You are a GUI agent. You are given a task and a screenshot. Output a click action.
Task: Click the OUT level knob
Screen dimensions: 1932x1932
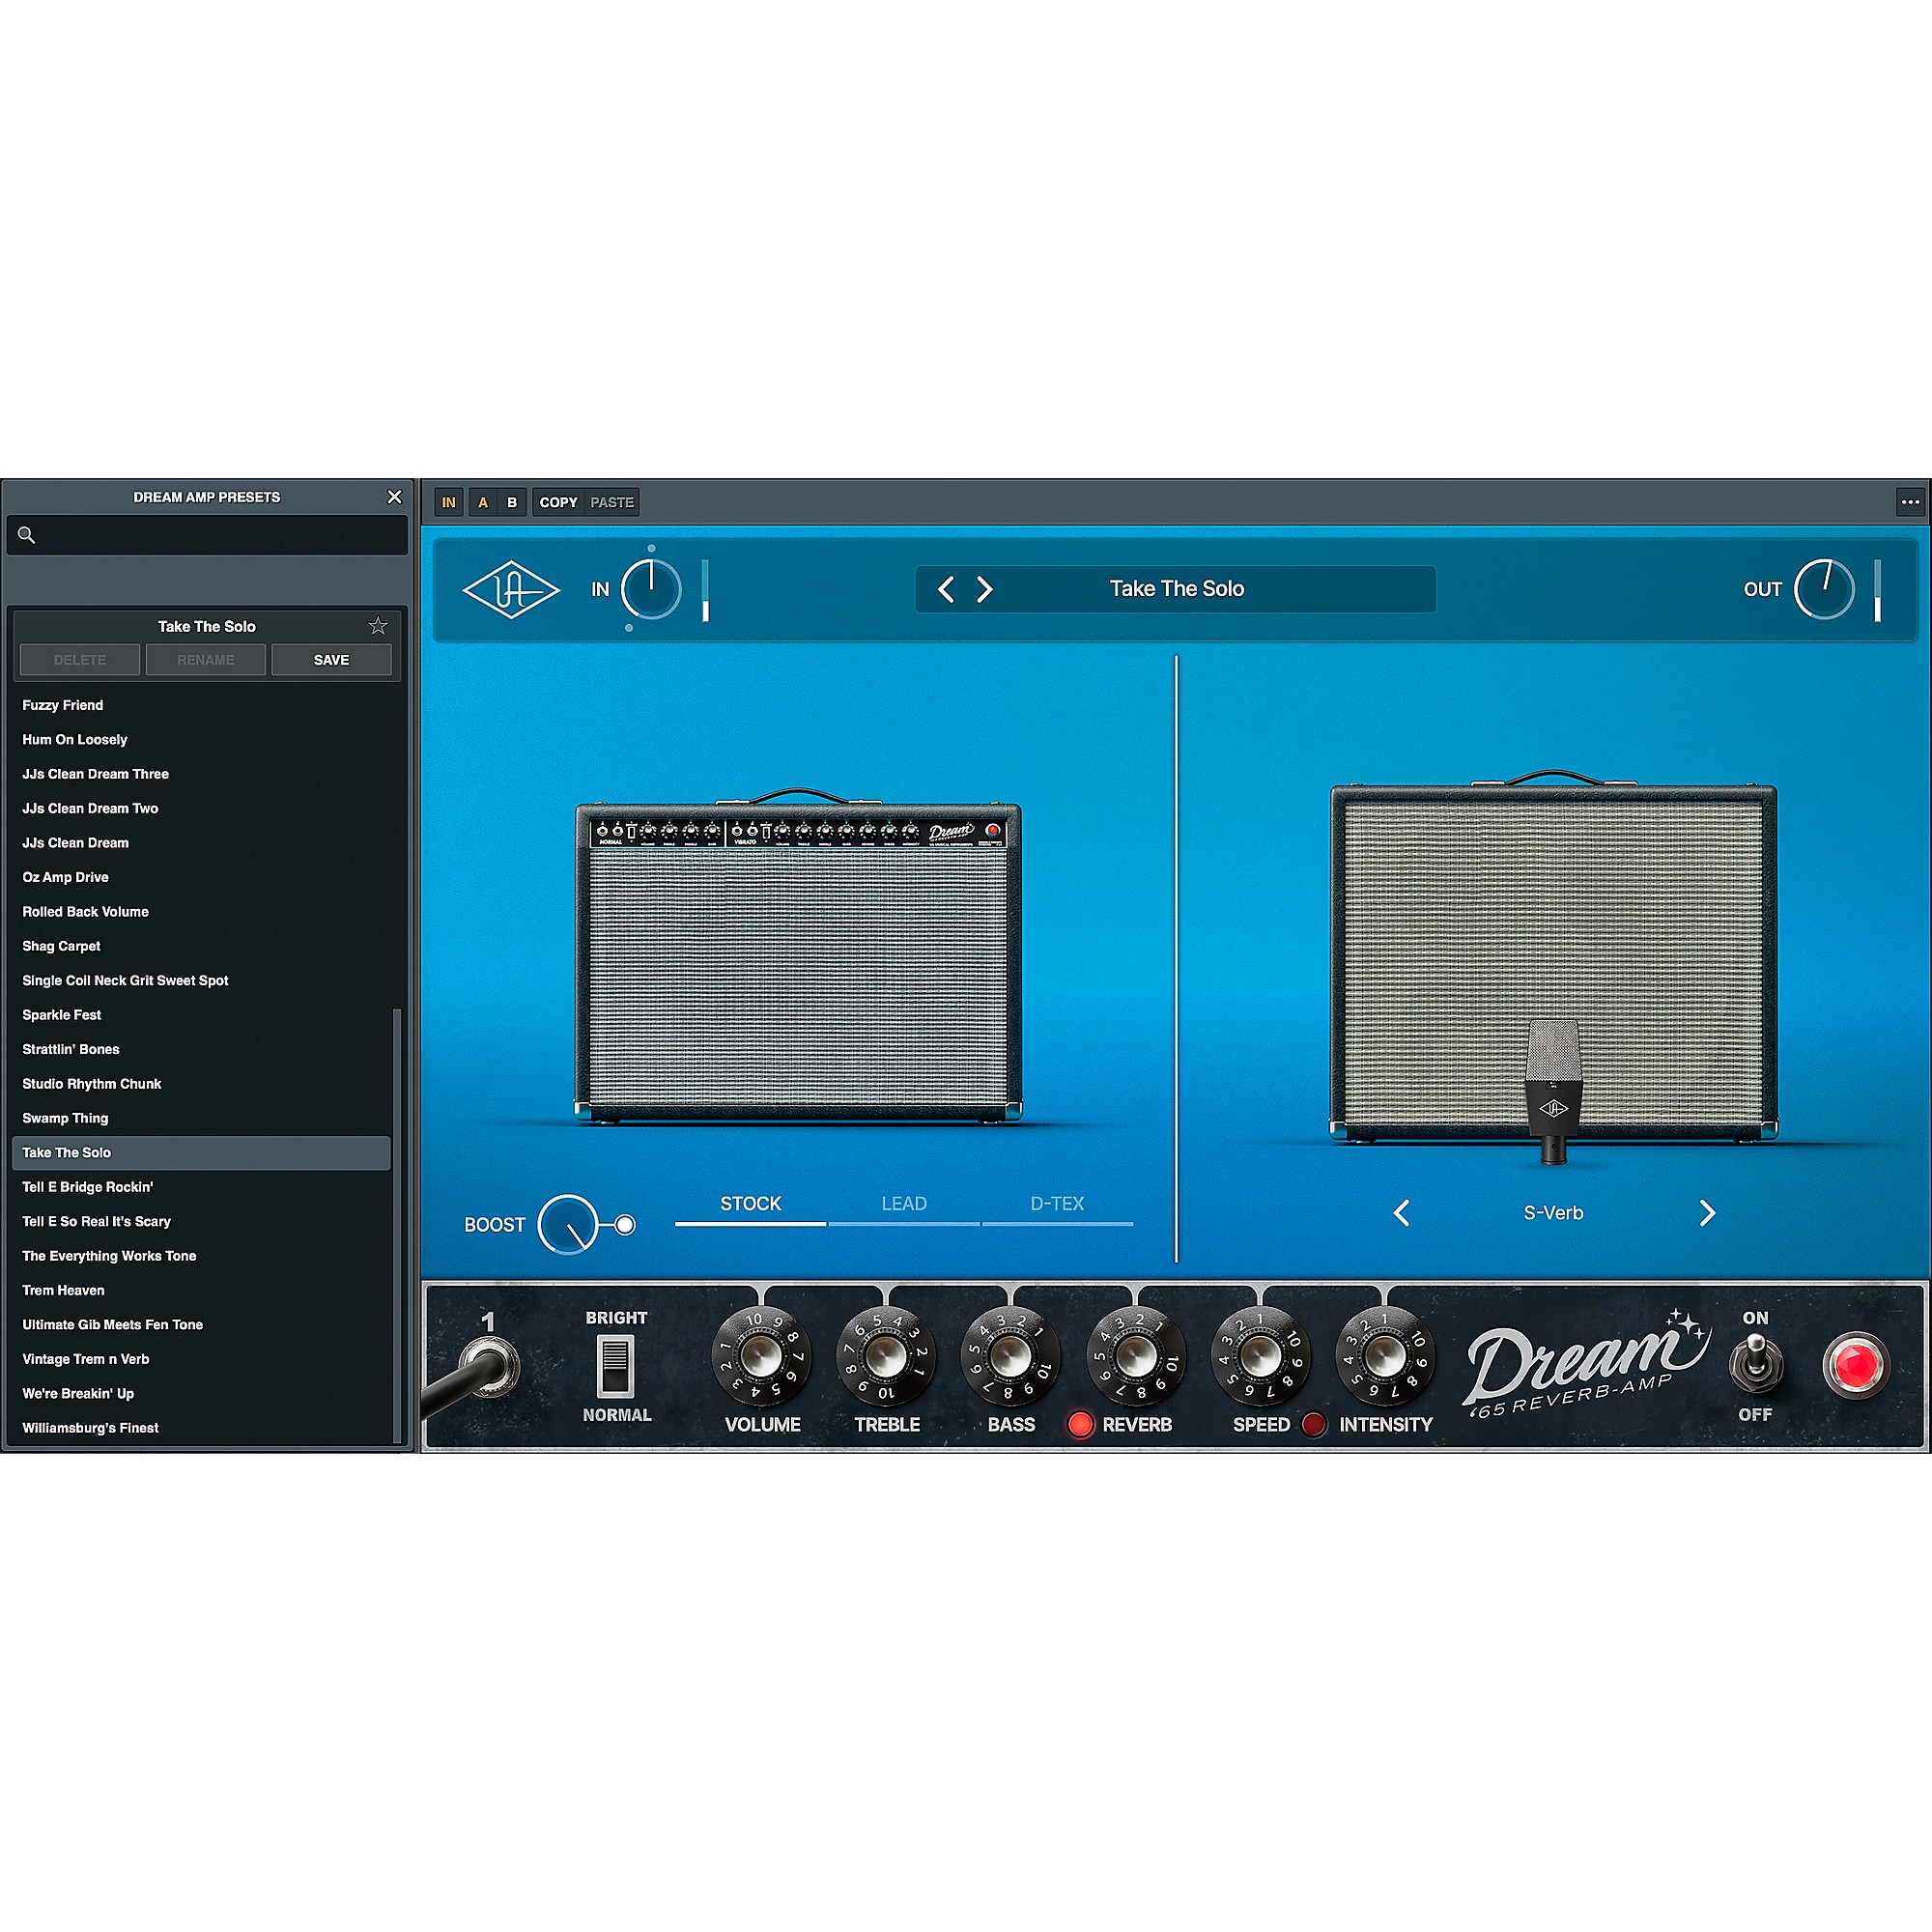click(1824, 589)
